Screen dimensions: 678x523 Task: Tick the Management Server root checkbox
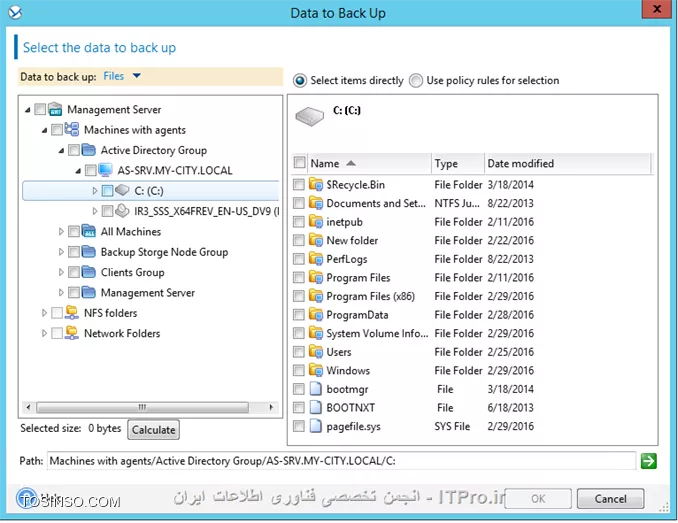[x=40, y=109]
